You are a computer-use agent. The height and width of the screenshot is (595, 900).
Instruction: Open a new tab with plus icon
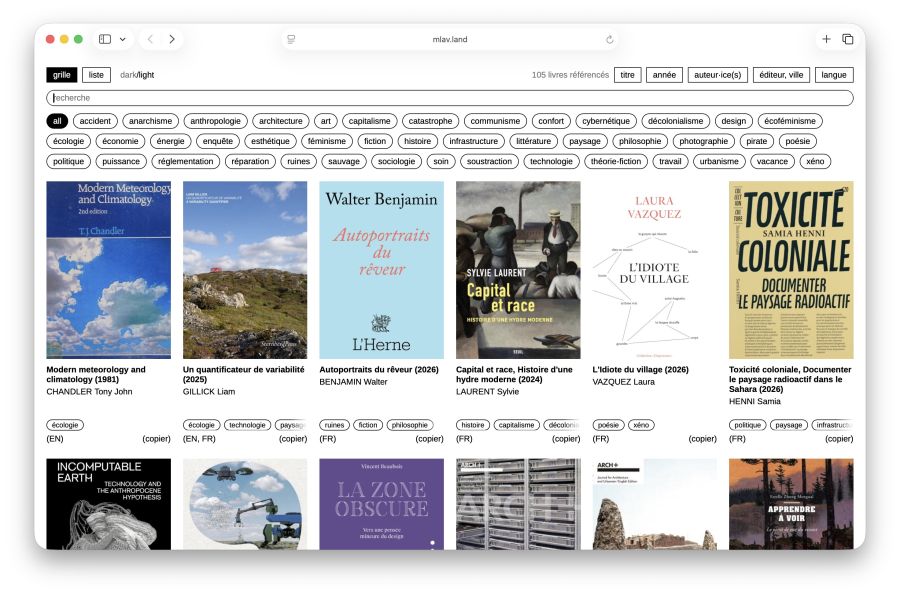[x=826, y=39]
